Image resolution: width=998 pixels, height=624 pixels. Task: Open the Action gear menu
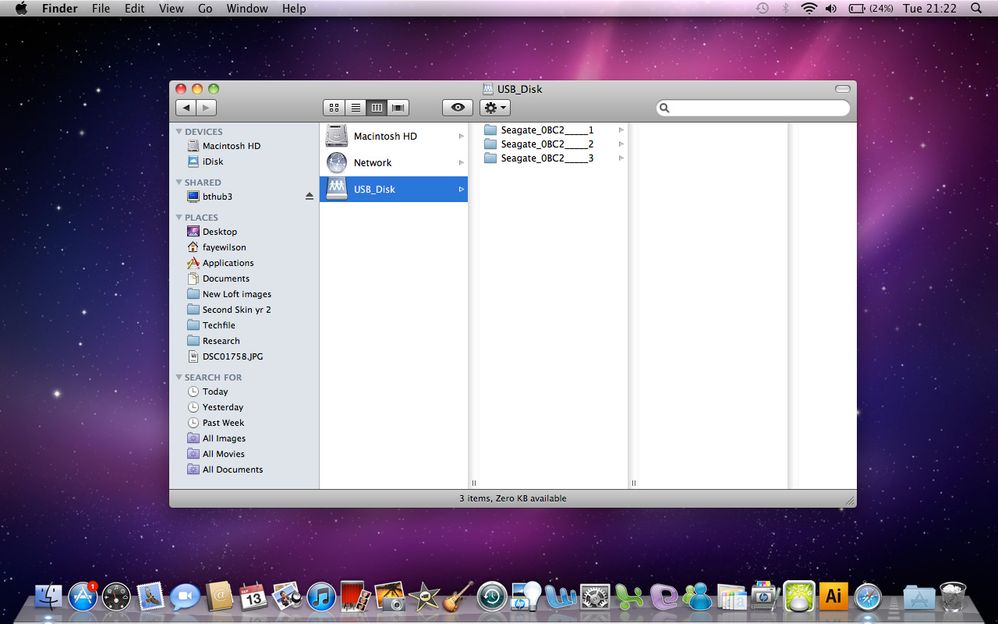(492, 107)
